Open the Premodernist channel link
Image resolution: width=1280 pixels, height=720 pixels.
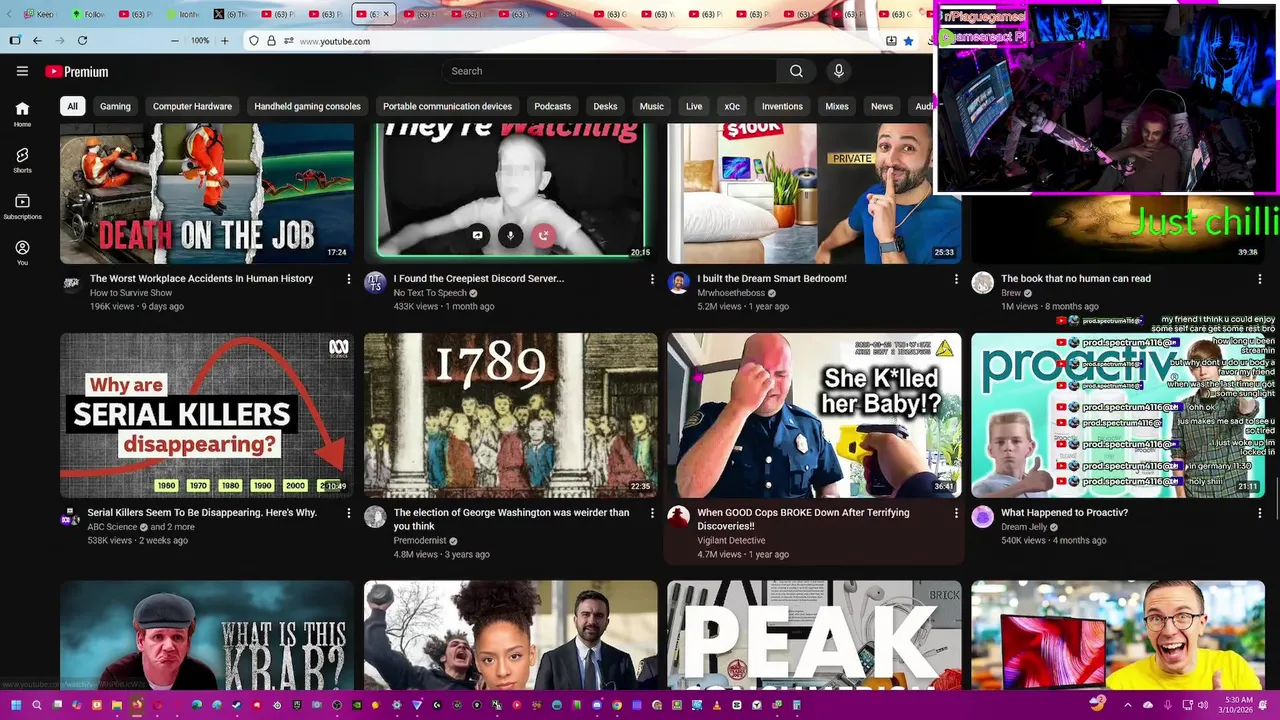(x=421, y=540)
